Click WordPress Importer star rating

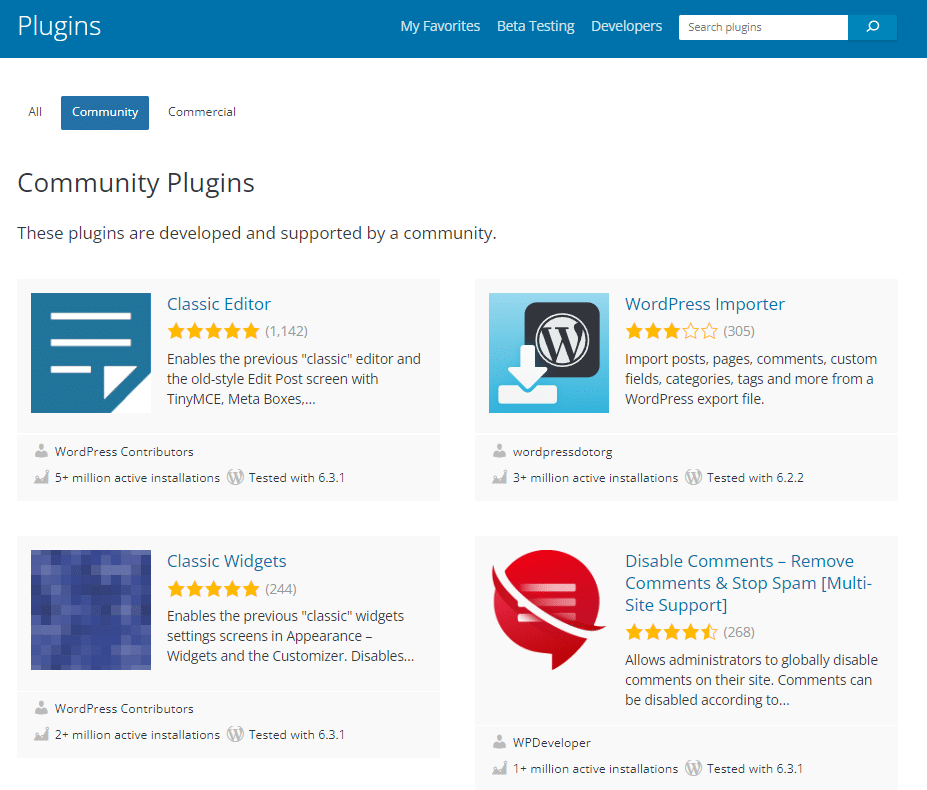click(x=672, y=331)
